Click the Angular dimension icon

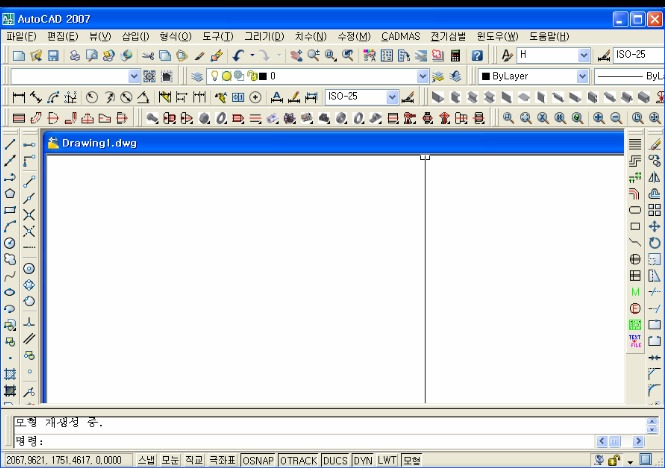(x=143, y=97)
